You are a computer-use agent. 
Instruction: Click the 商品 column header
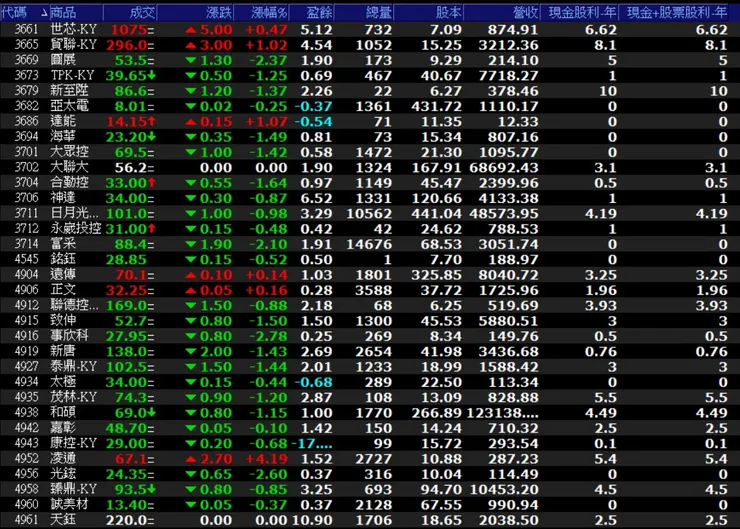[76, 13]
